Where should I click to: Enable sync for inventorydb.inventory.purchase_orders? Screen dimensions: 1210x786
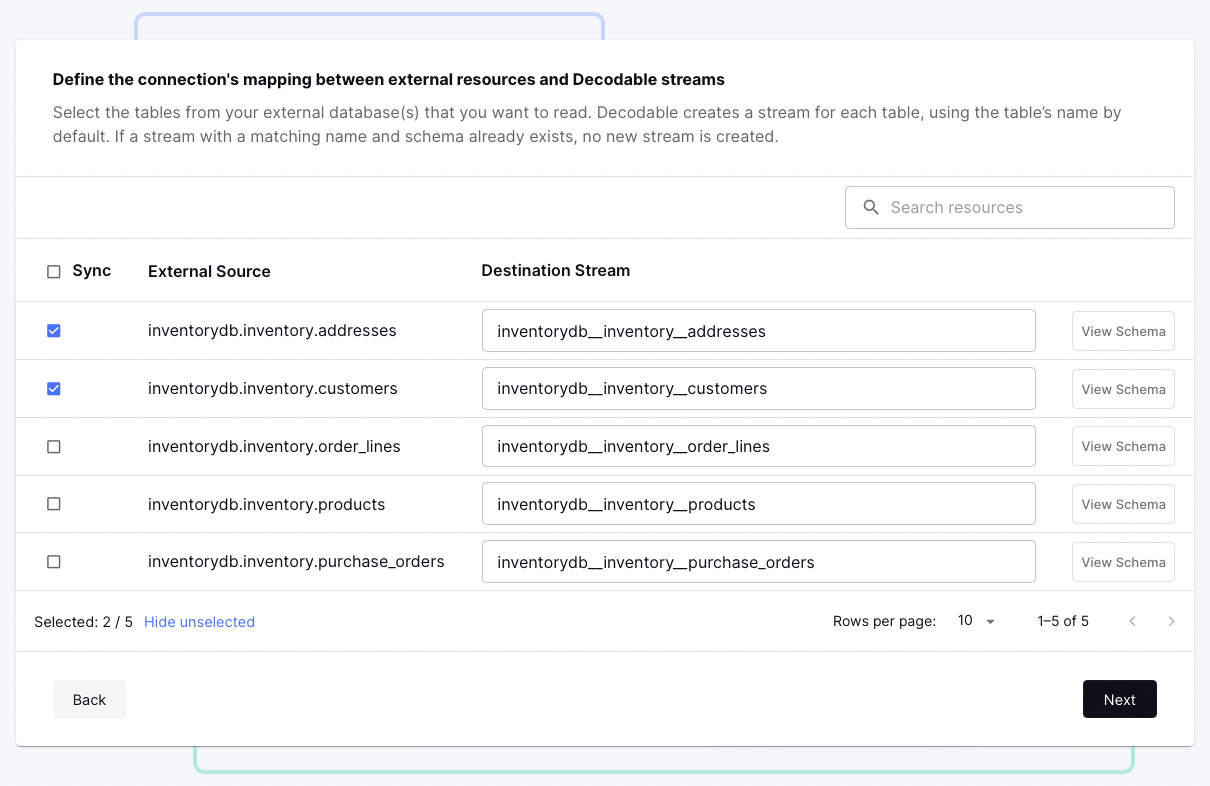[54, 561]
